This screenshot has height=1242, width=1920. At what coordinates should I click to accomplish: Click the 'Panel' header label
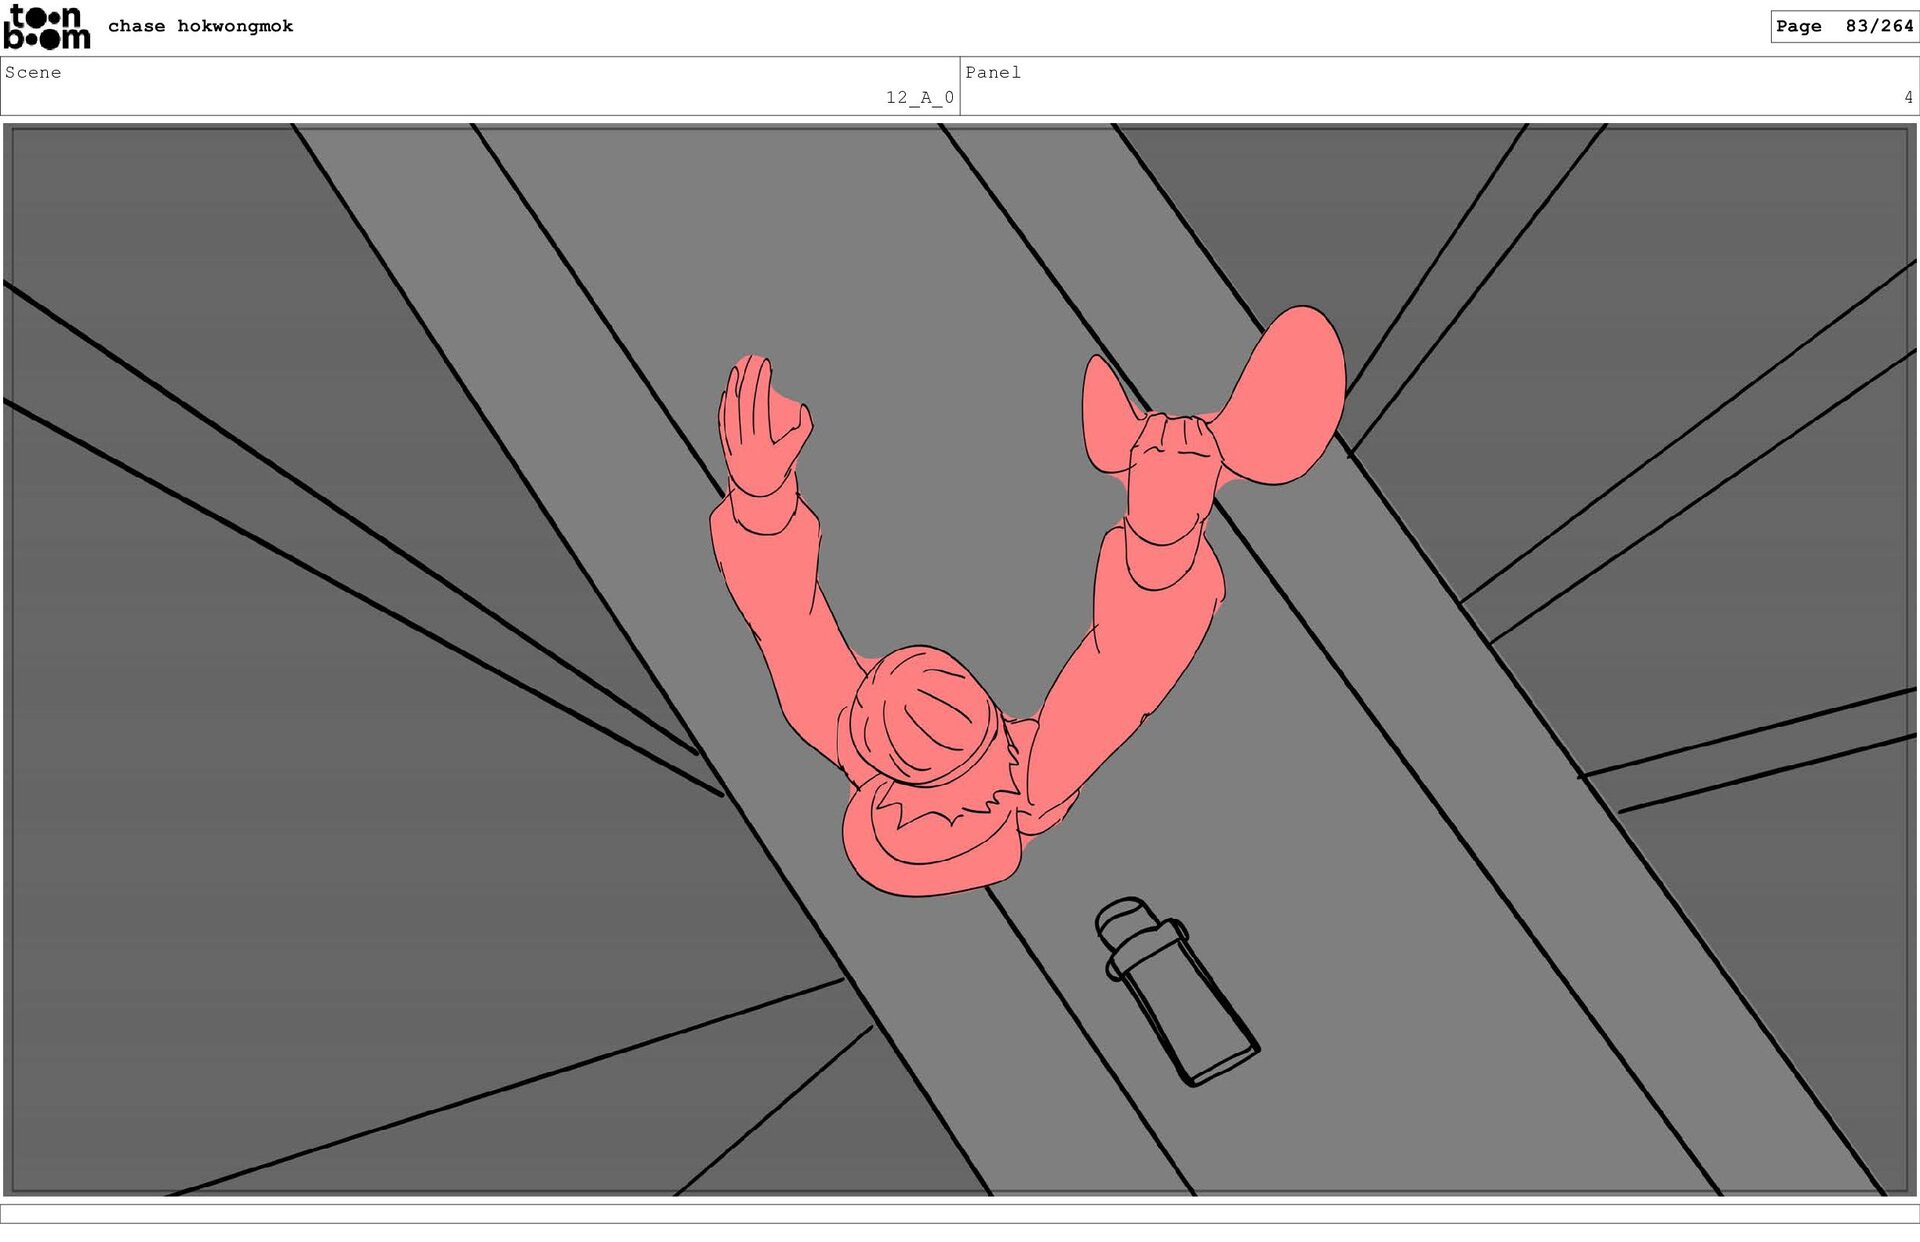992,72
